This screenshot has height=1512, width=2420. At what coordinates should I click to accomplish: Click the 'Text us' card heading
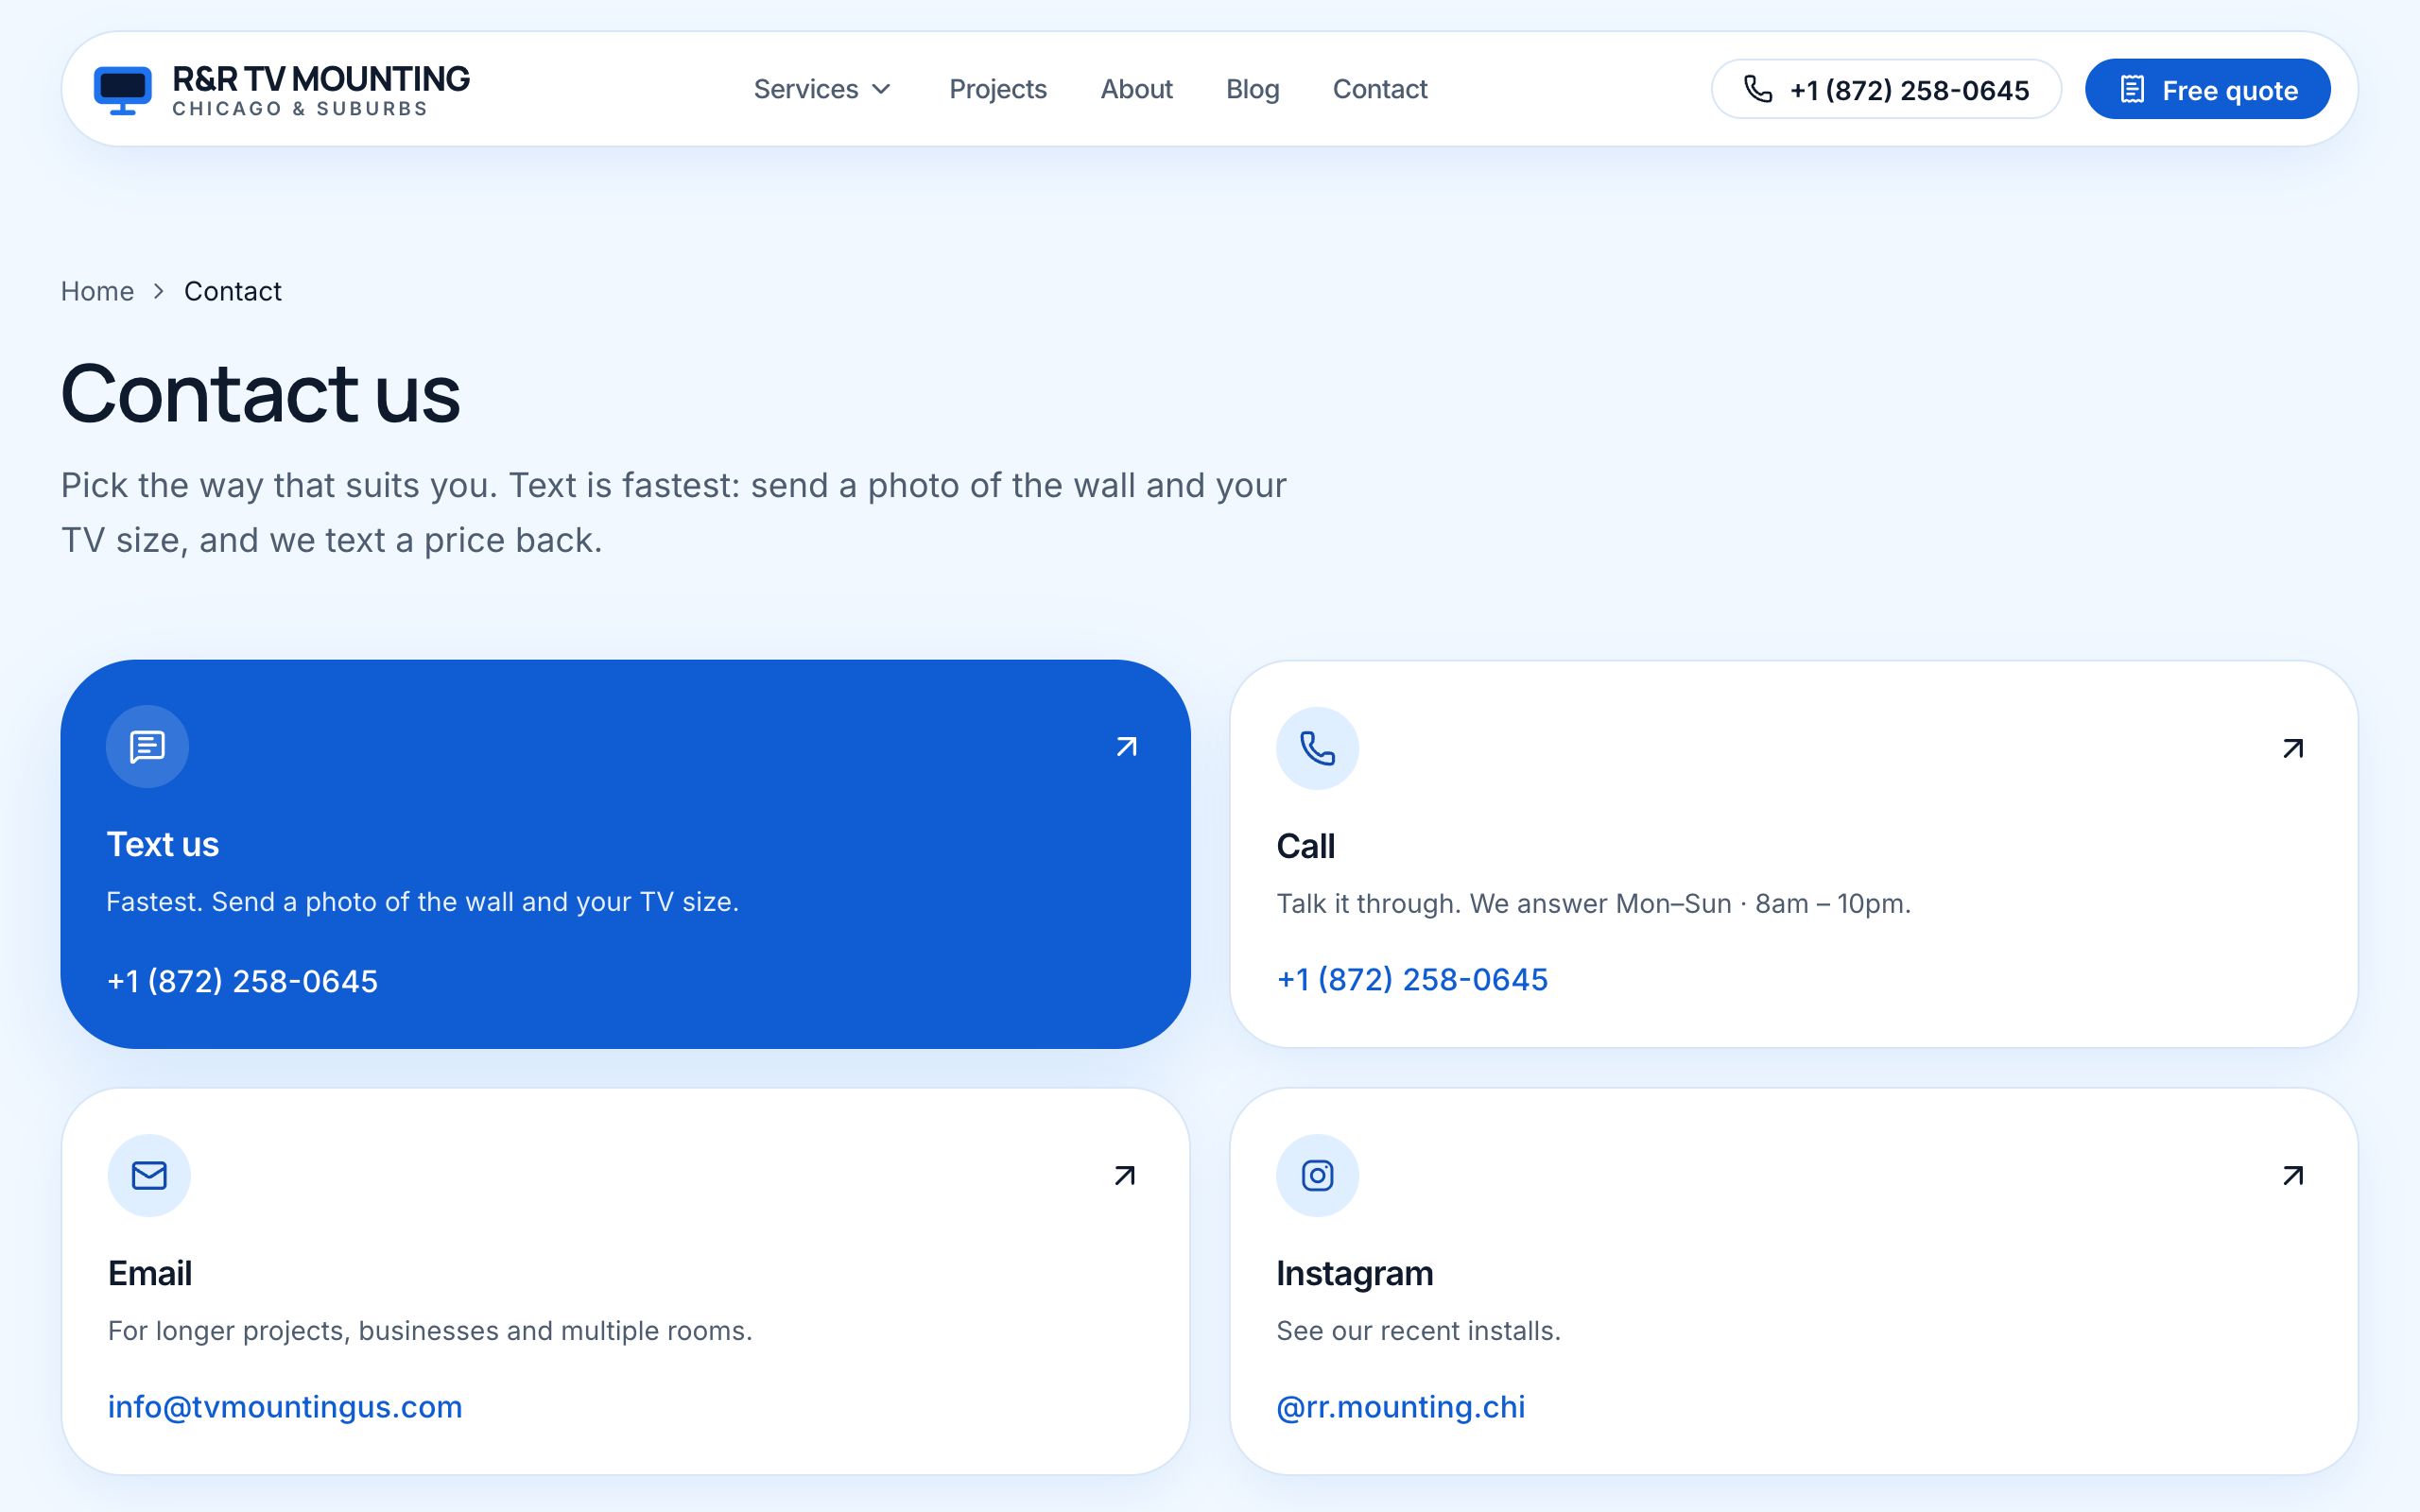163,844
